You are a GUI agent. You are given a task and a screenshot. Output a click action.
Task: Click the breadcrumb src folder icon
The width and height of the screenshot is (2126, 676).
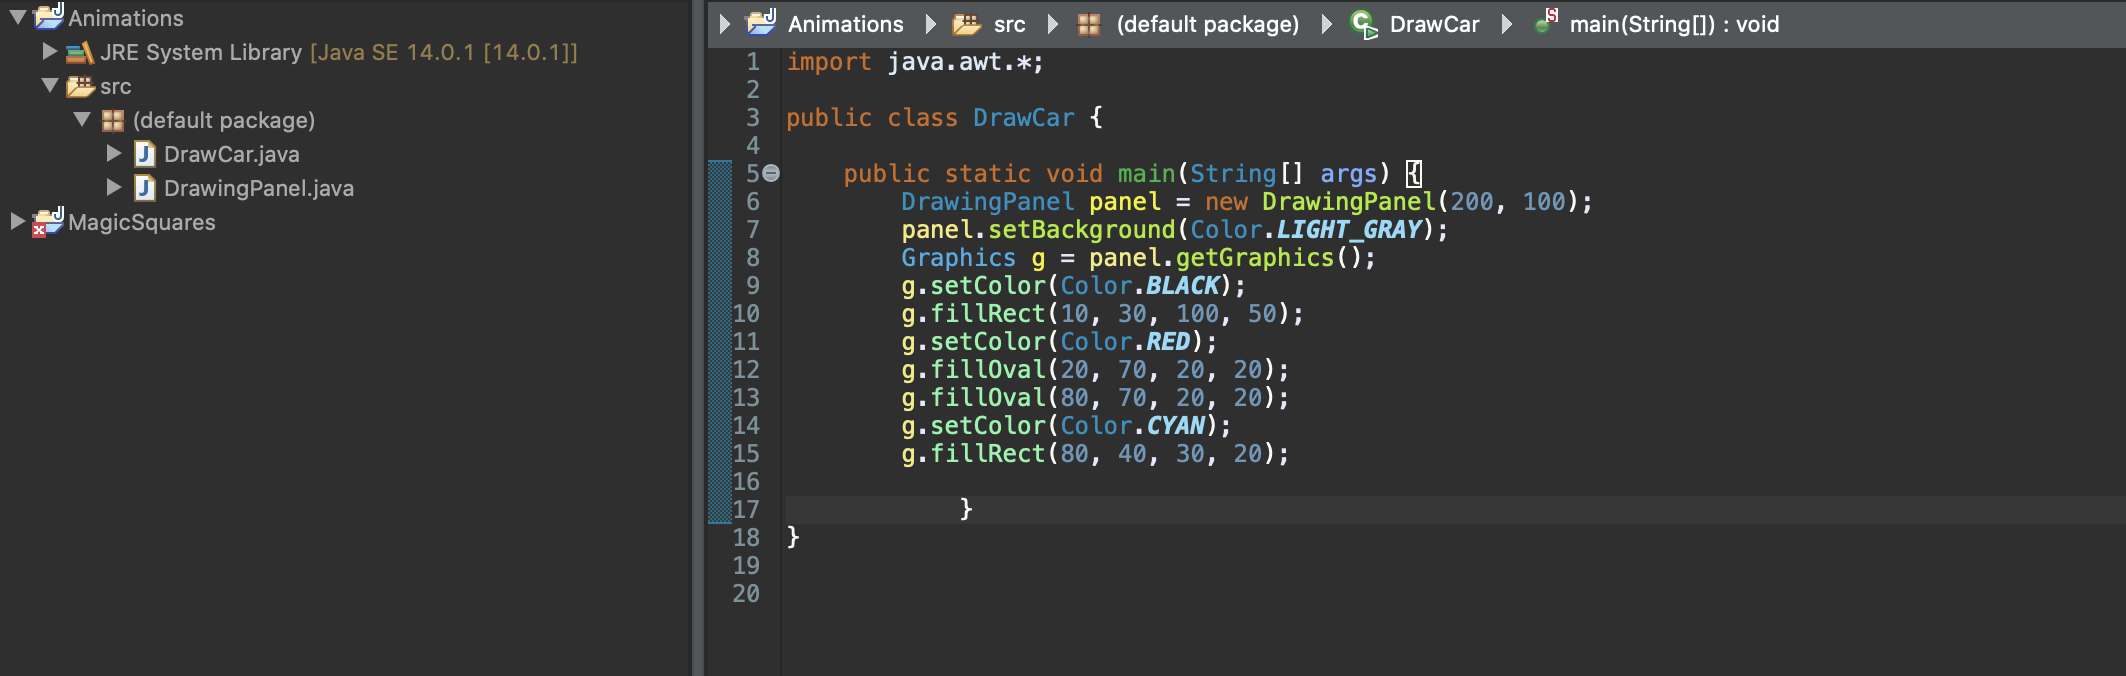(967, 24)
